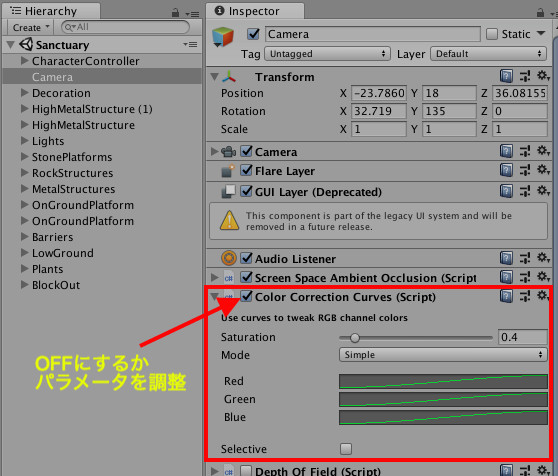Viewport: 558px width, 476px height.
Task: Open the Red channel curve editor
Action: (443, 381)
